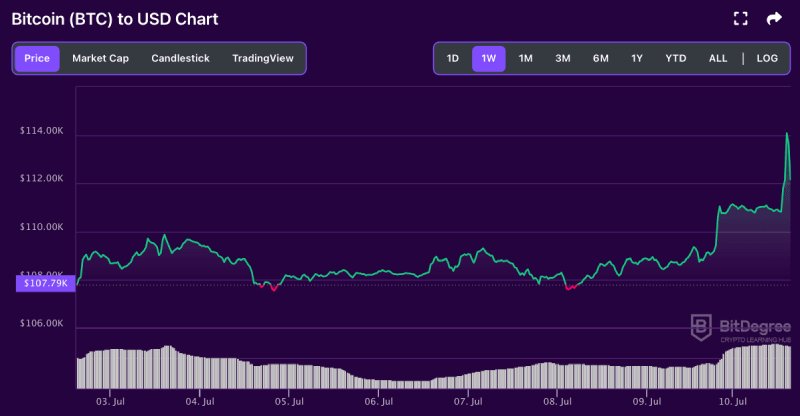The width and height of the screenshot is (800, 416).
Task: Click the $107.79K price marker label
Action: coord(45,283)
